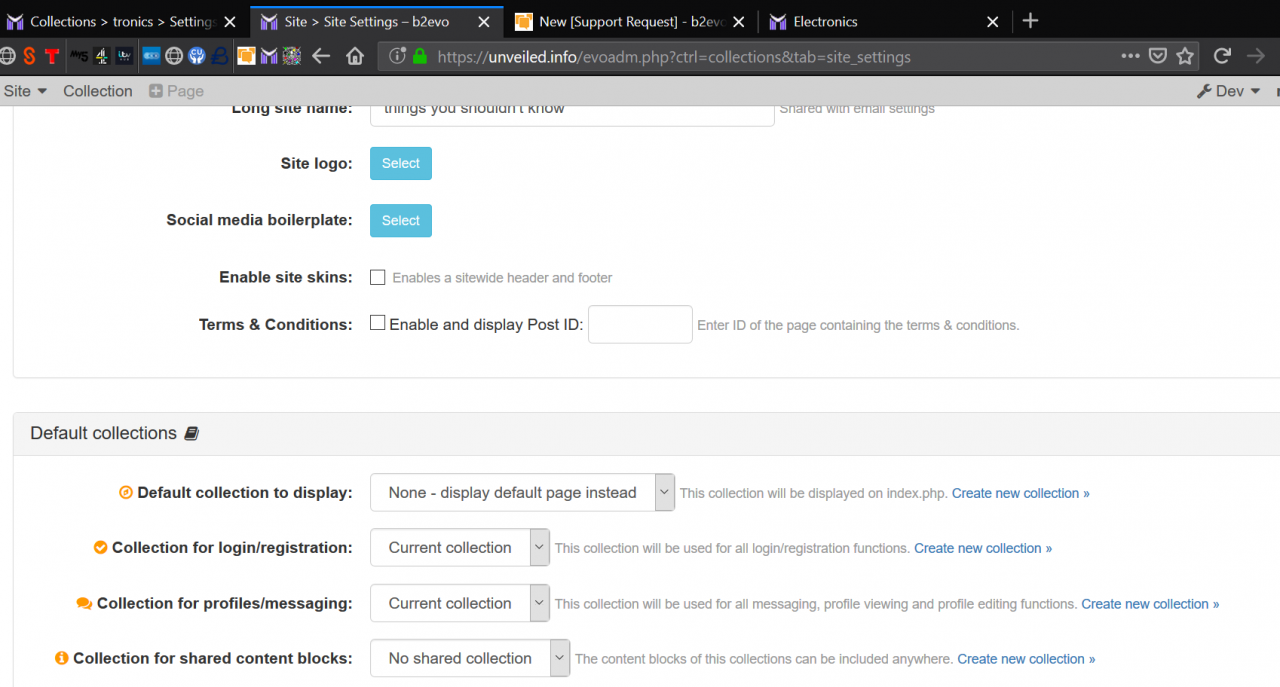Image resolution: width=1280 pixels, height=687 pixels.
Task: Reload the page with the refresh icon
Action: point(1222,56)
